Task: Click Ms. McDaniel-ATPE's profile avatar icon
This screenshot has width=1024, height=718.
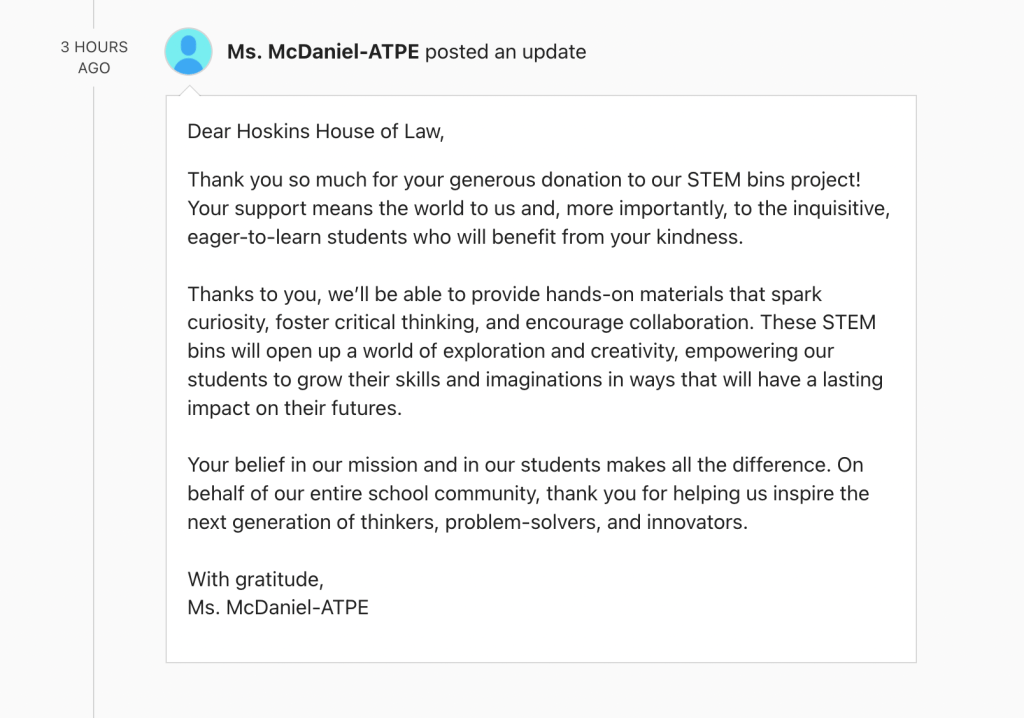Action: 188,52
